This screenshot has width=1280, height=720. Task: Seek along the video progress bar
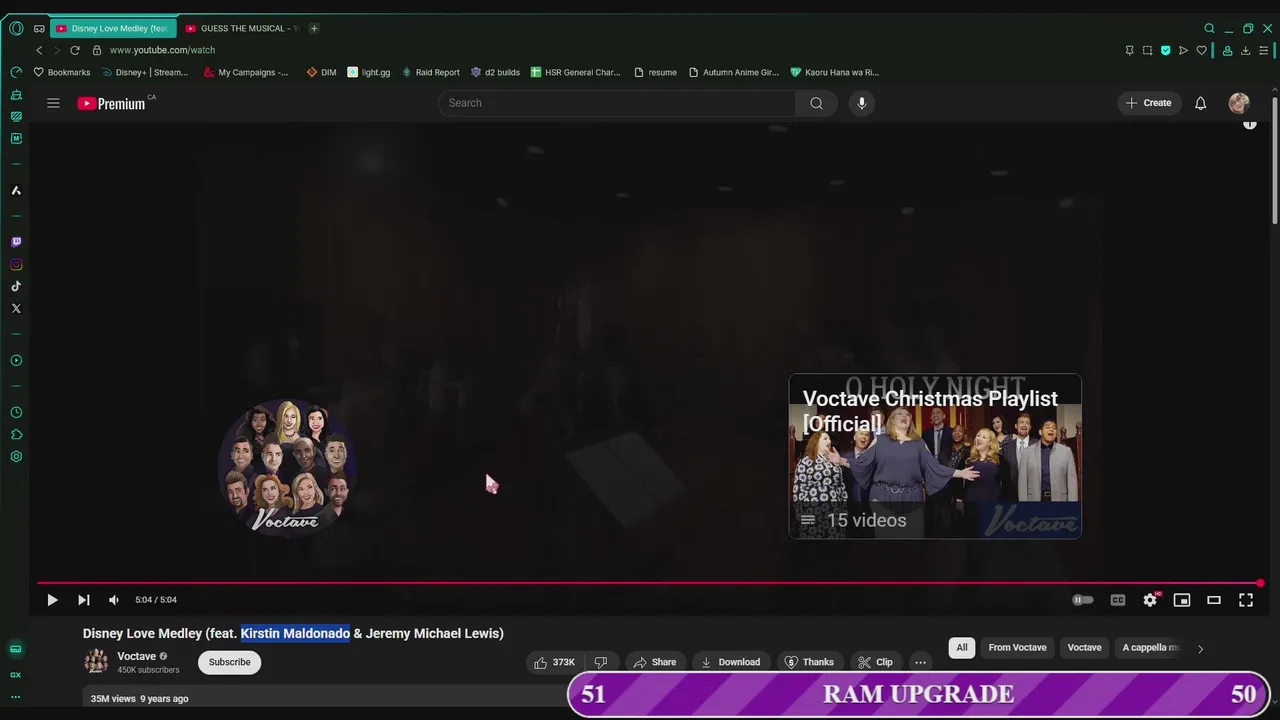648,583
